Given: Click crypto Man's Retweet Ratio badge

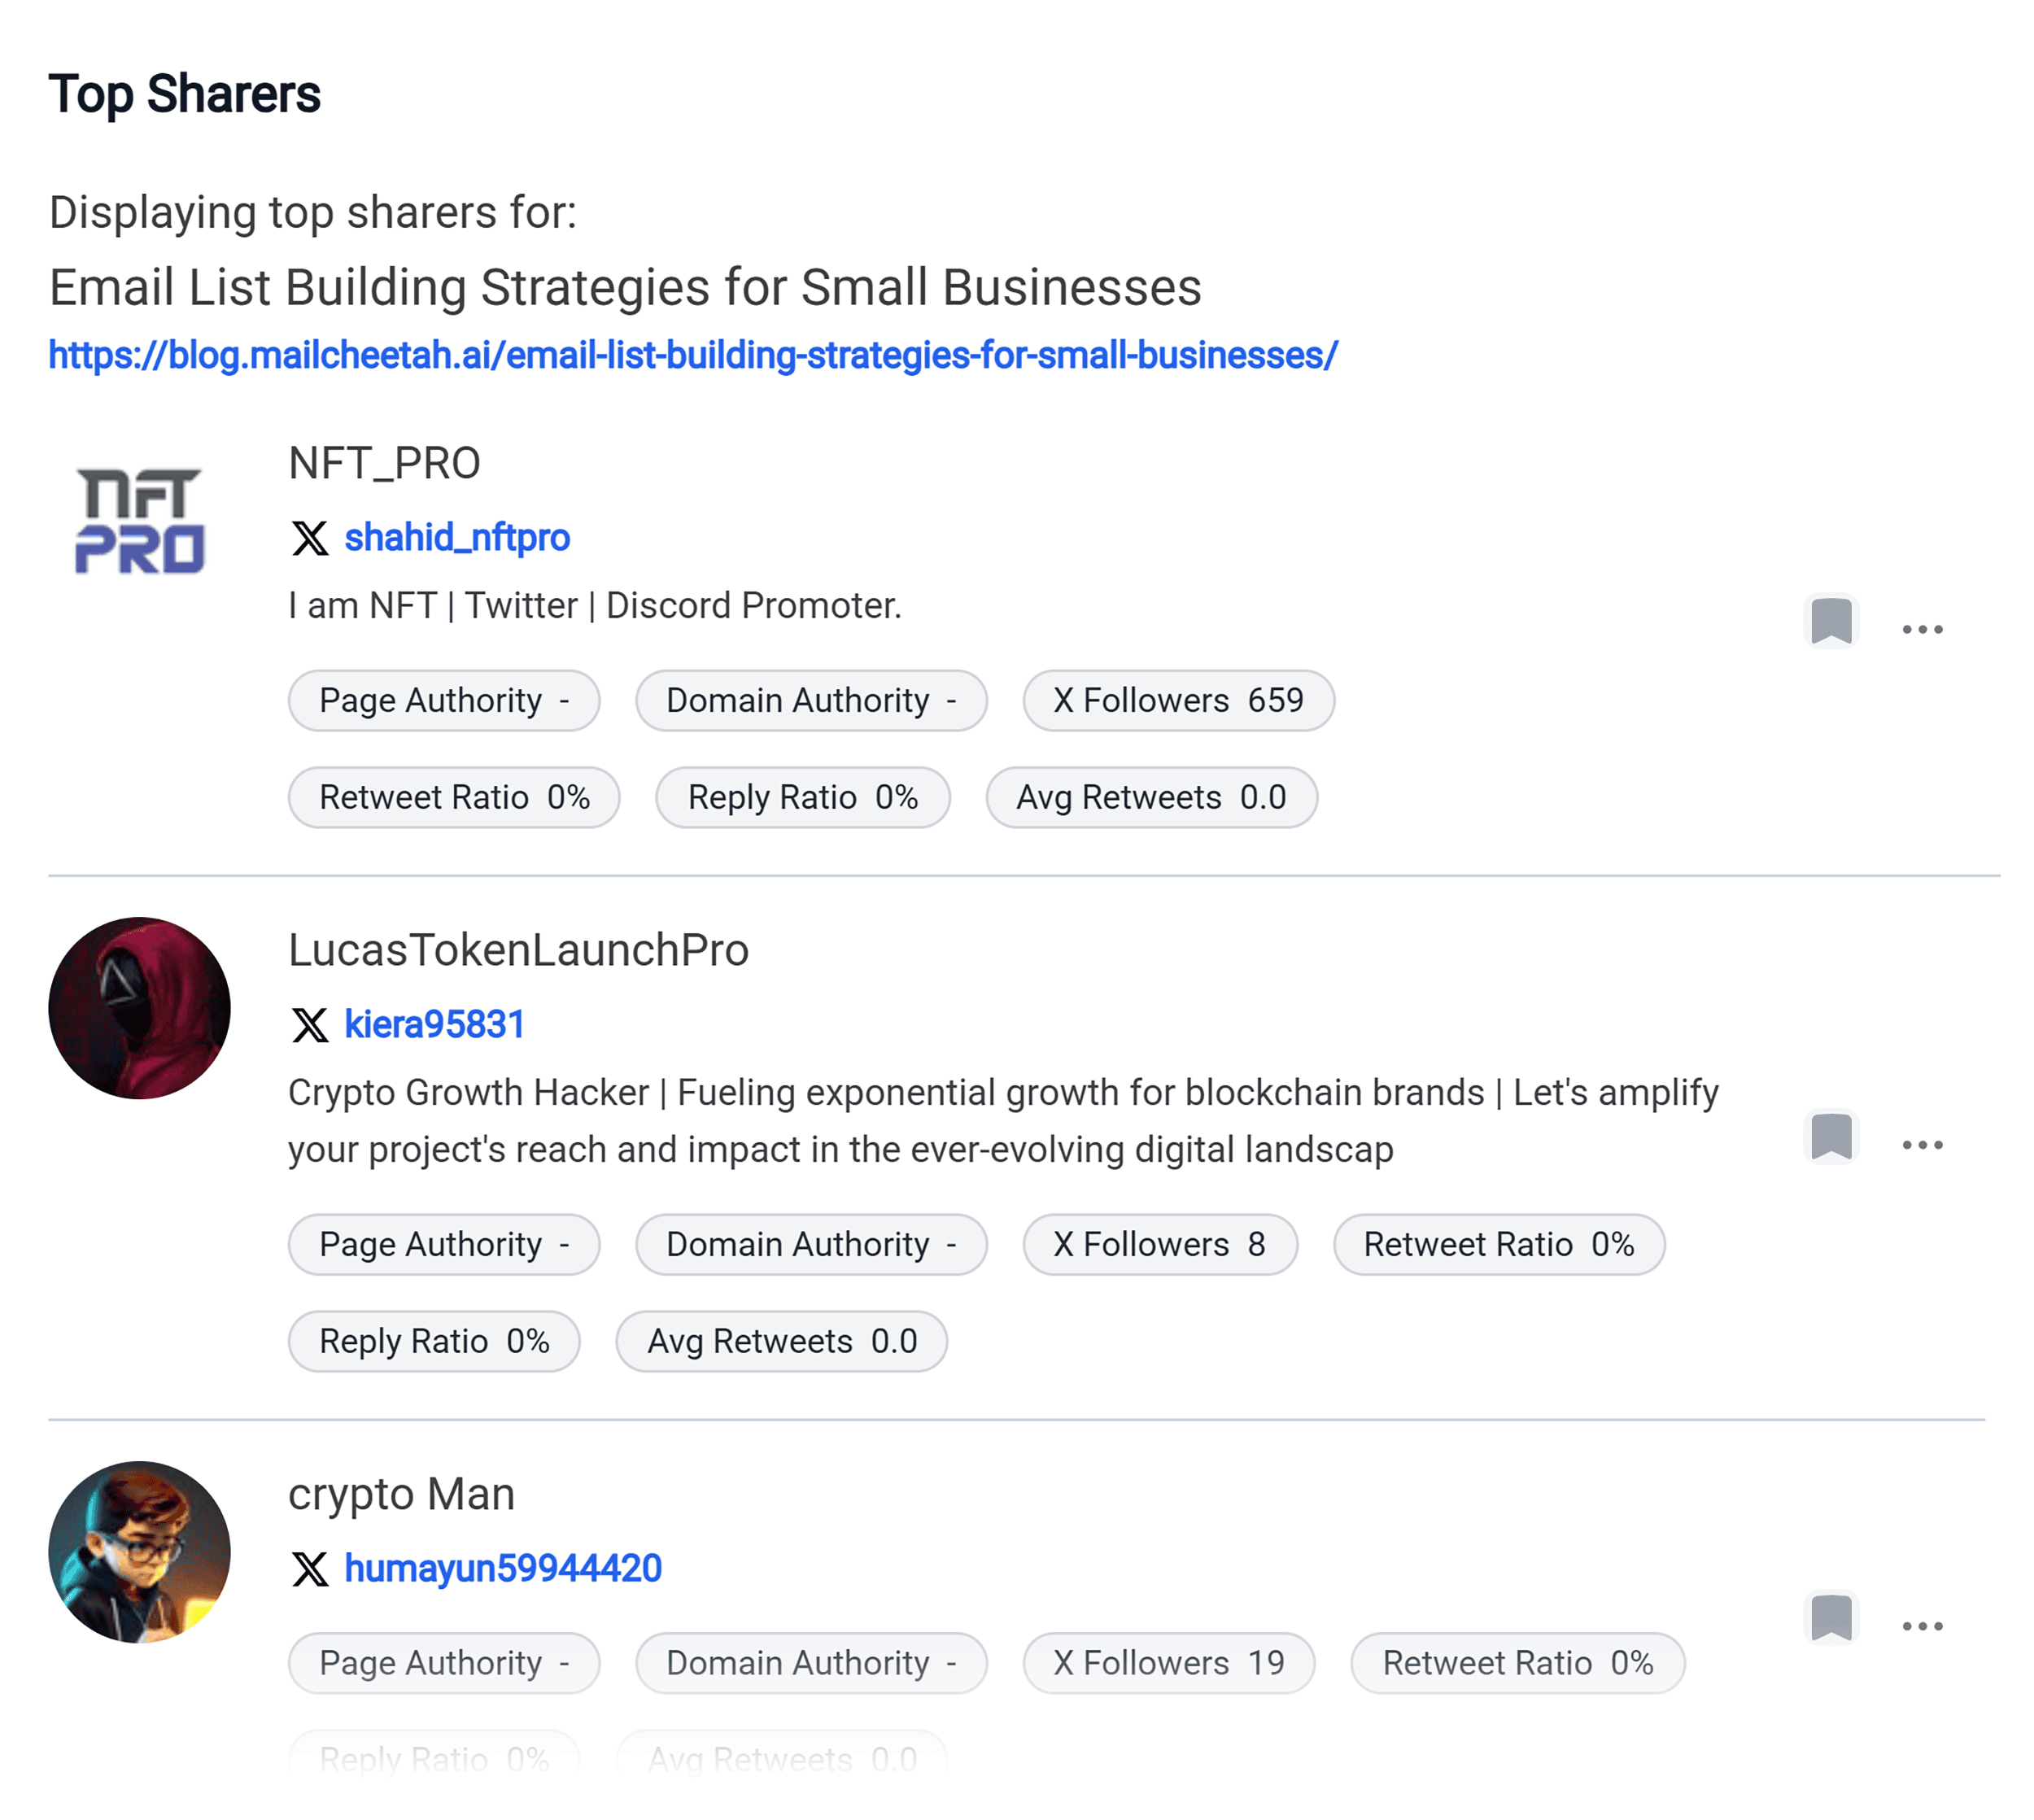Looking at the screenshot, I should (x=1516, y=1663).
